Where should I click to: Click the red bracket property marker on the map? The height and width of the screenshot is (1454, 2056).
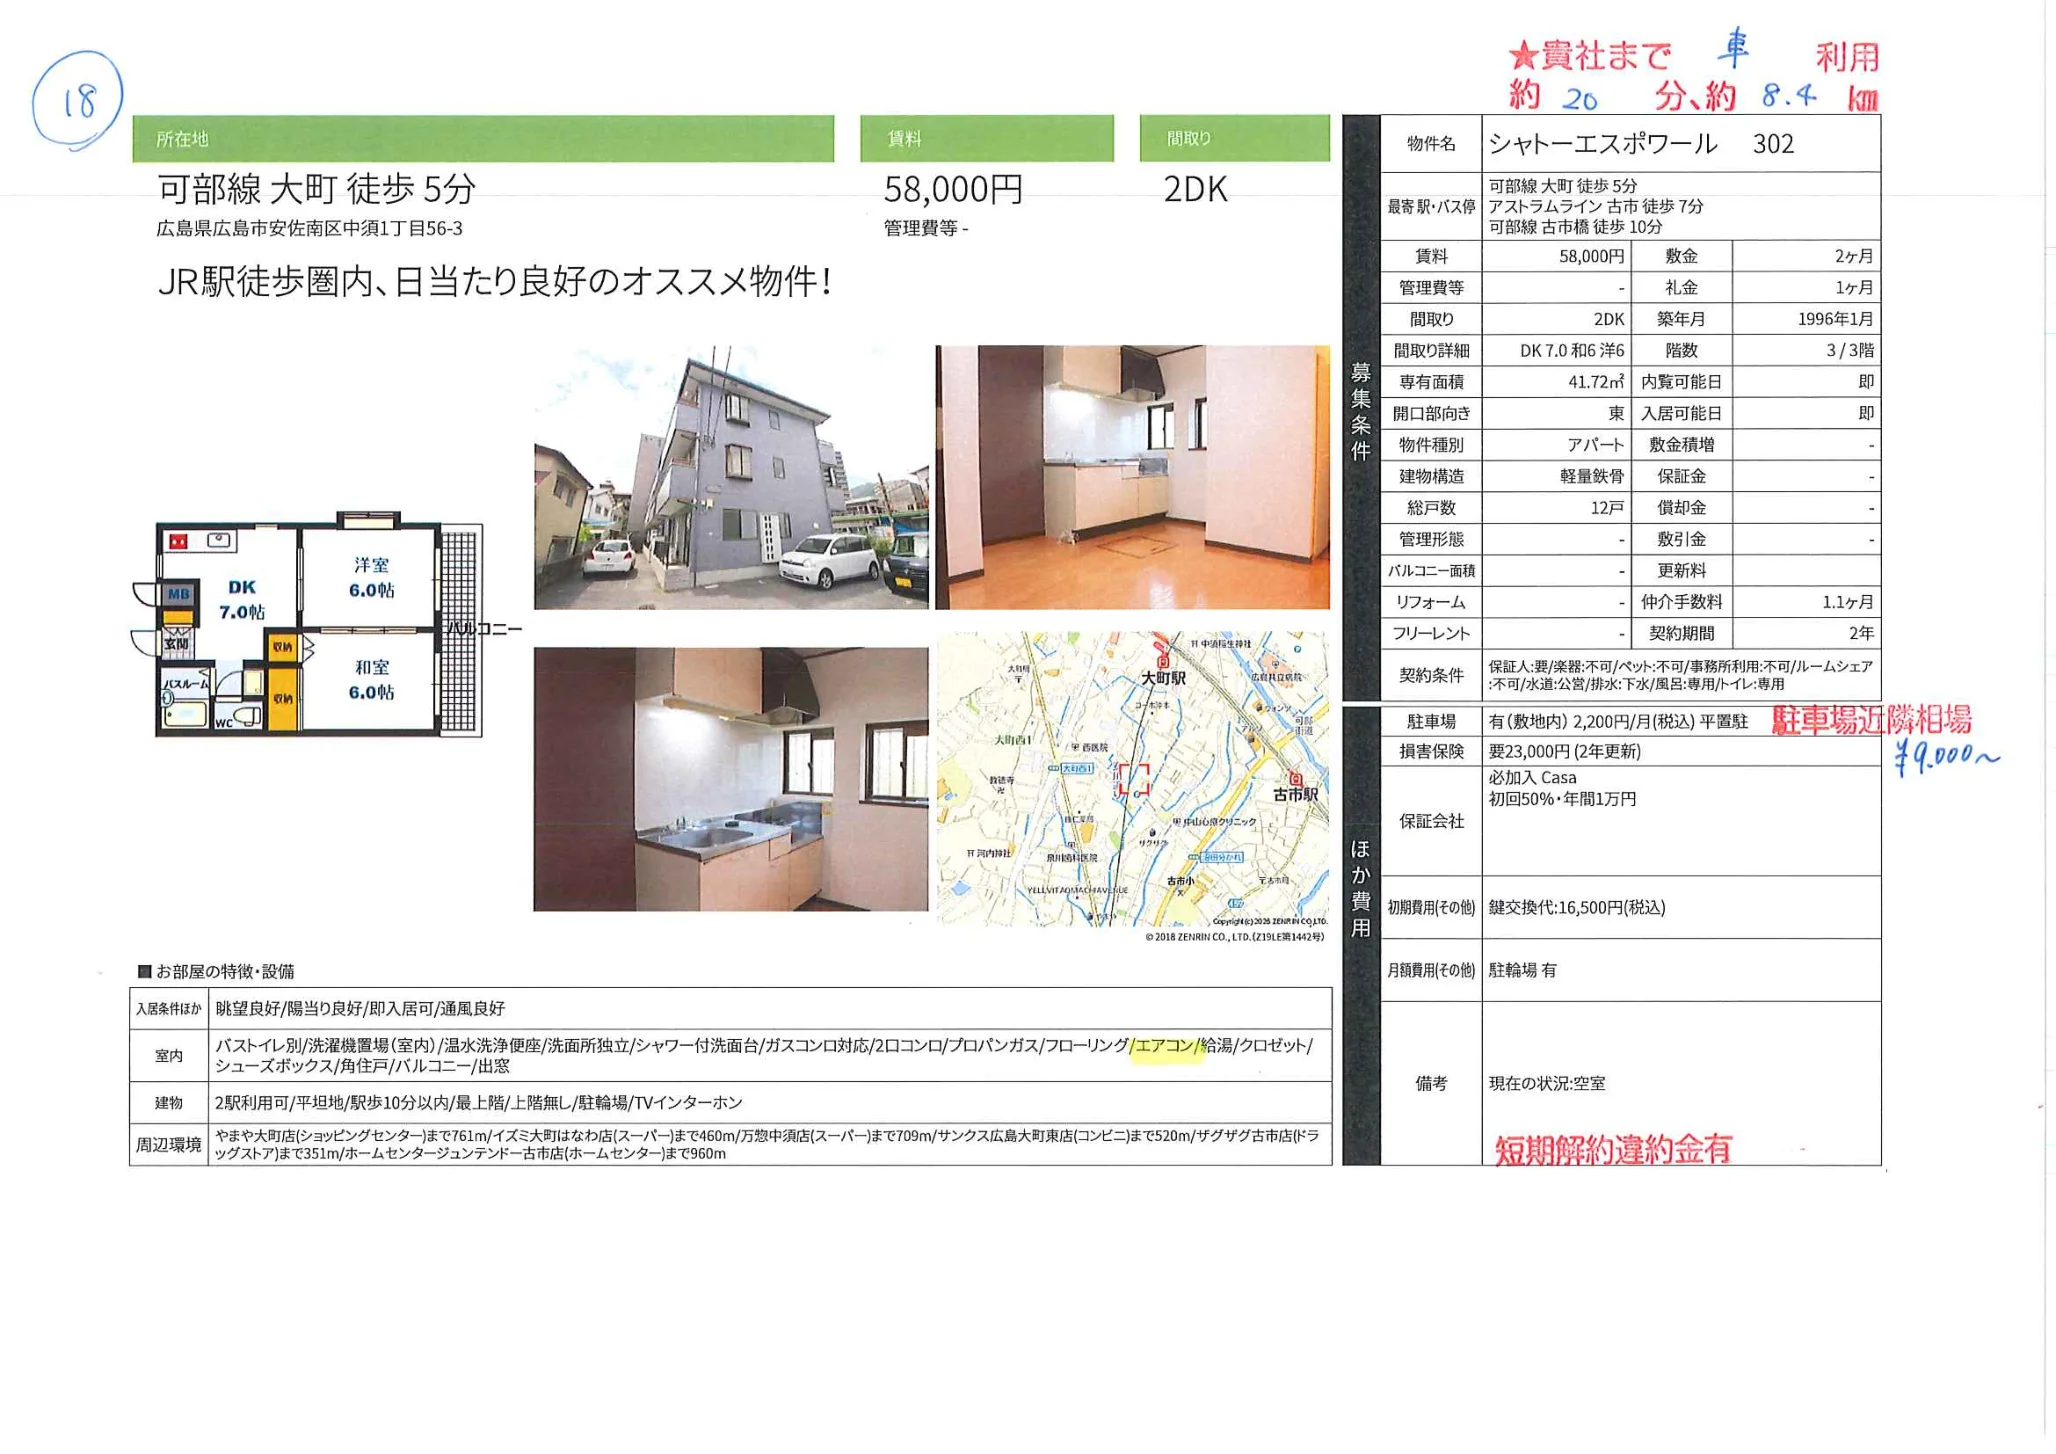pyautogui.click(x=1133, y=779)
